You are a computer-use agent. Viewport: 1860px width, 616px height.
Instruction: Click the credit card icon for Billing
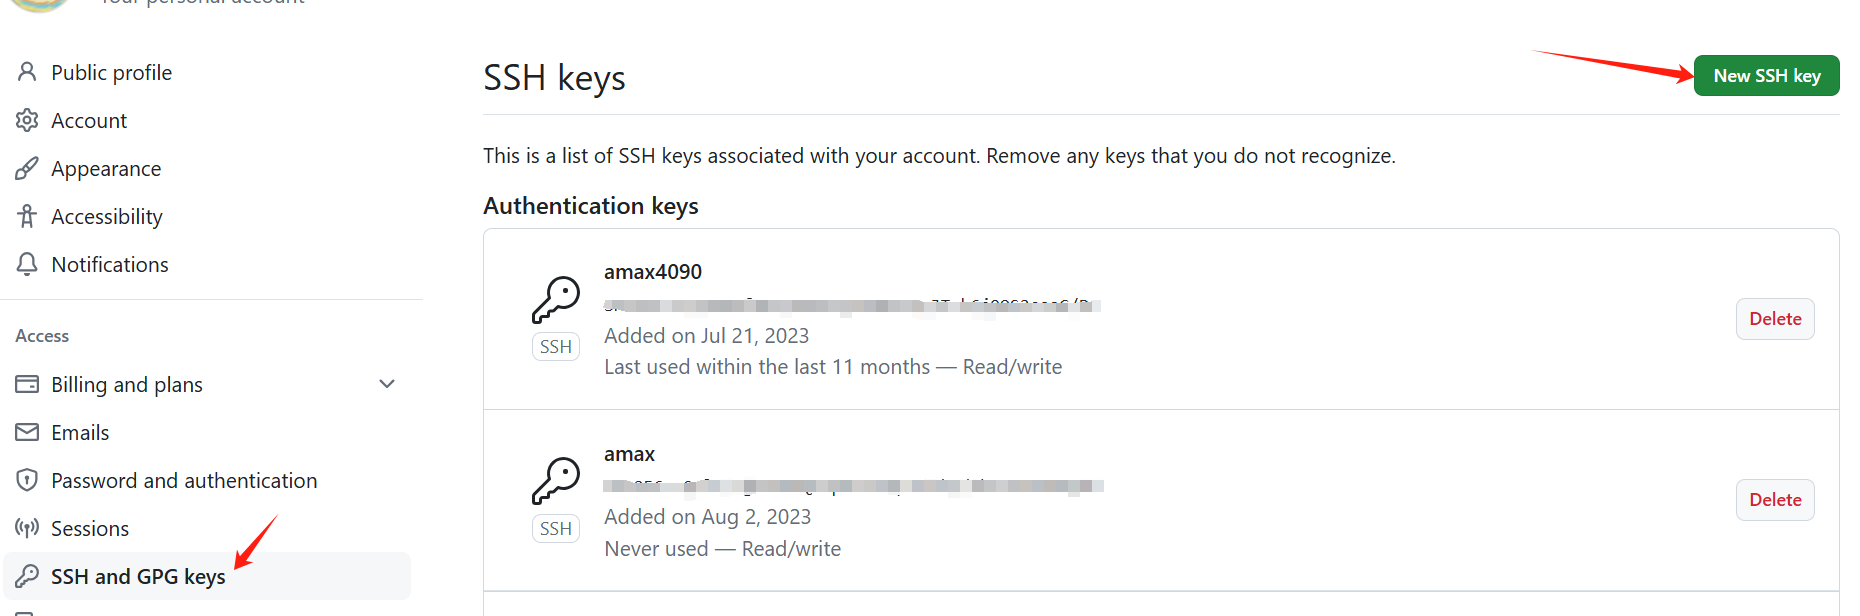point(27,384)
